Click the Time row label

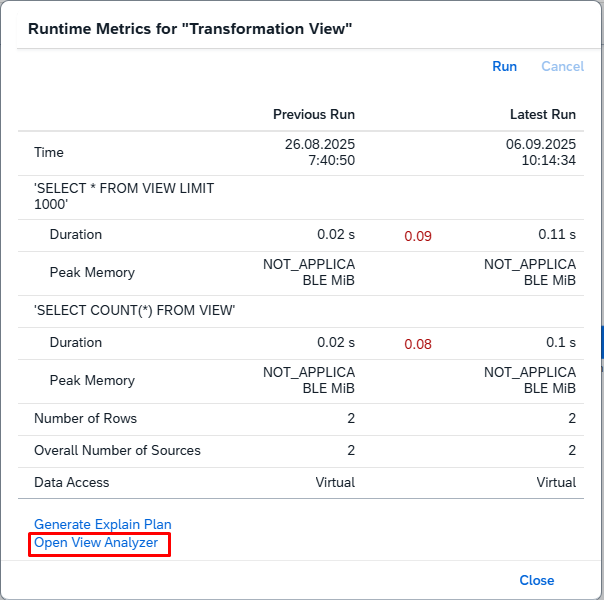49,152
